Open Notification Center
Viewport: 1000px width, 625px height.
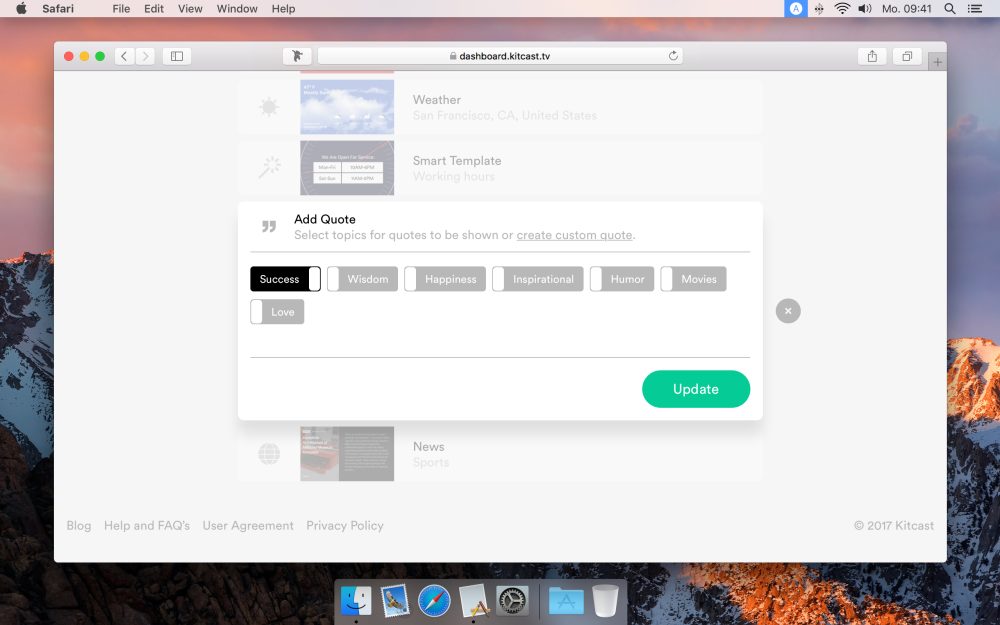[974, 8]
